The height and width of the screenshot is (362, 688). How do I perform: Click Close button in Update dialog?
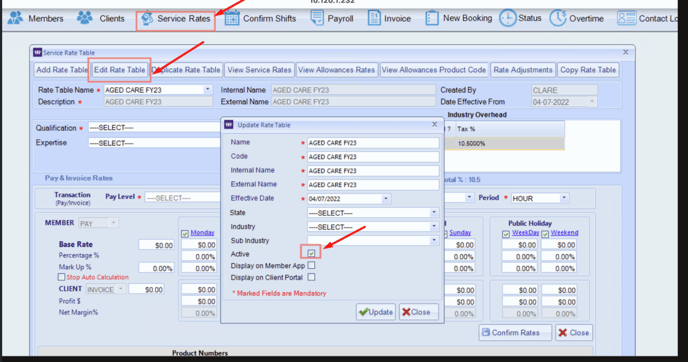[419, 312]
